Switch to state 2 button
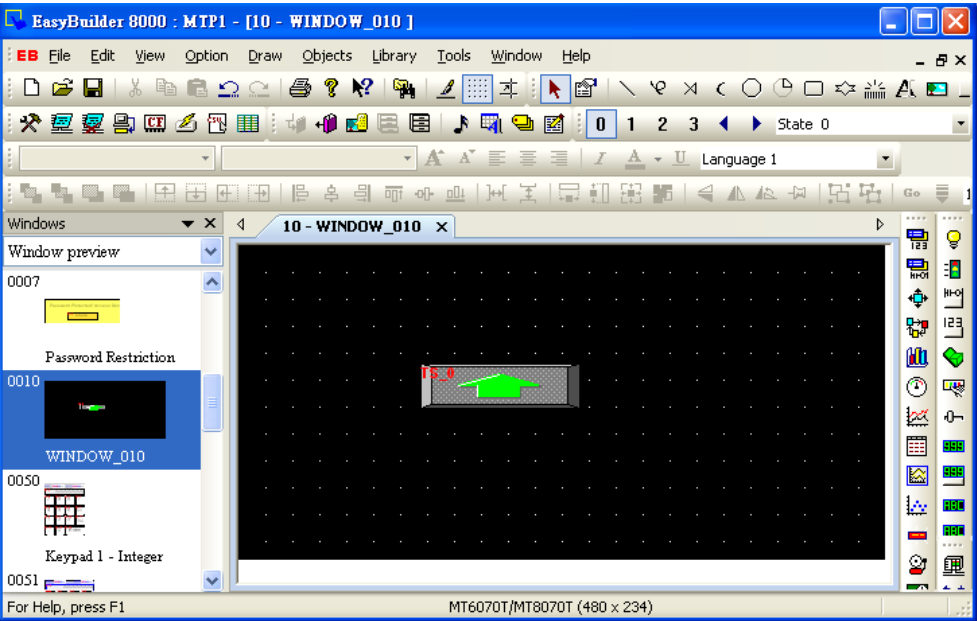 pos(662,124)
